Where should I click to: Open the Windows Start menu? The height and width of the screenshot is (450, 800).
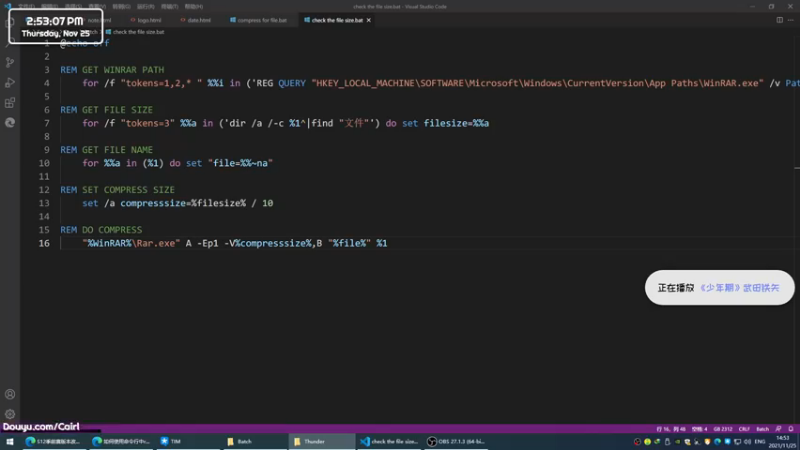click(x=10, y=441)
